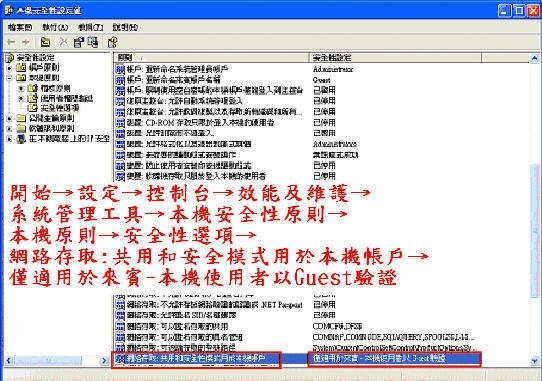The height and width of the screenshot is (381, 542).
Task: Click the tree pane's horizontal scroll right arrow
Action: 104,360
